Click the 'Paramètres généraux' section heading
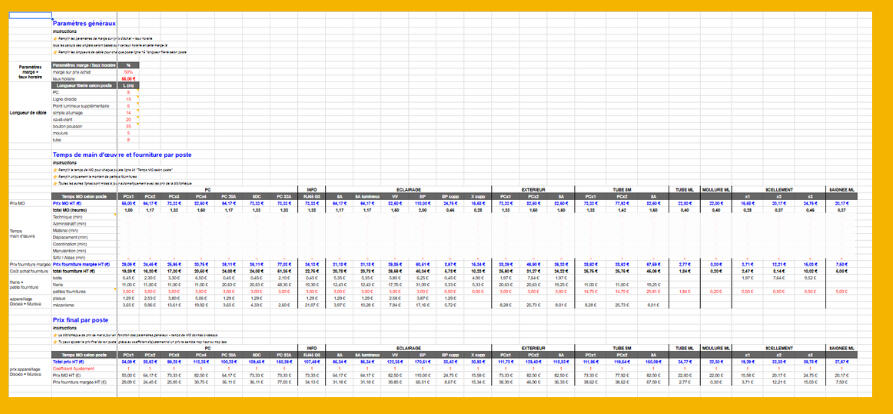 pyautogui.click(x=84, y=22)
